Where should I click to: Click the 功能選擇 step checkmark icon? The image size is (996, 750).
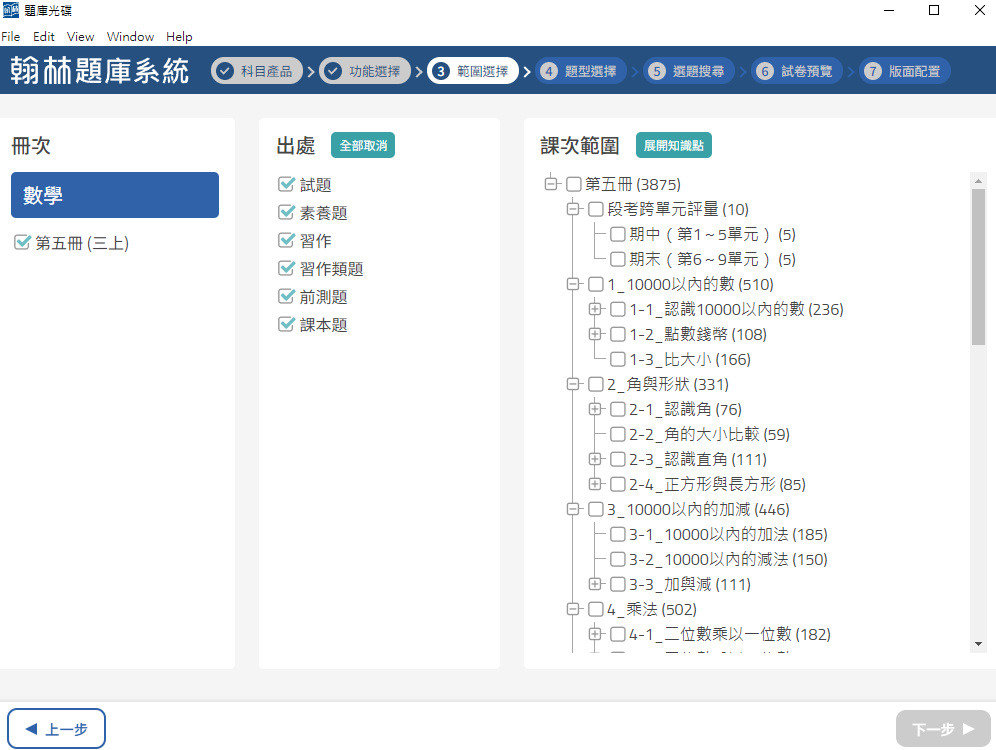(333, 71)
